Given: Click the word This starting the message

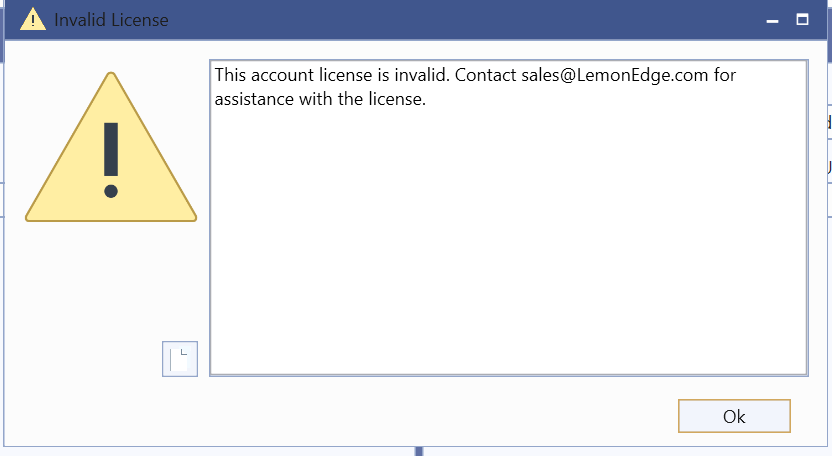Looking at the screenshot, I should [230, 75].
